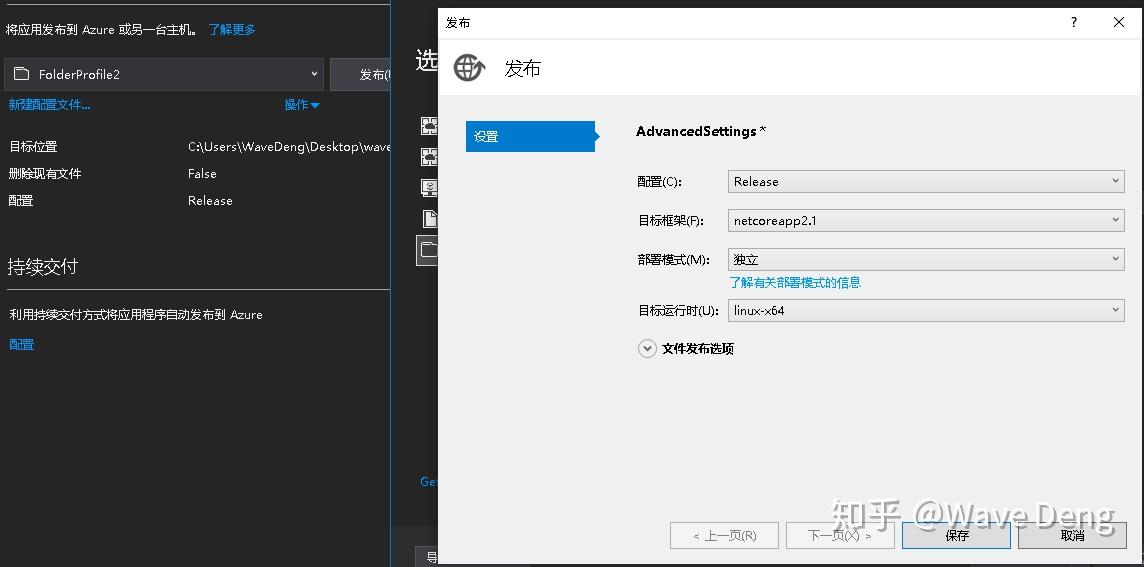Open the 目标框架 netcoreapp2.1 dropdown

(926, 220)
